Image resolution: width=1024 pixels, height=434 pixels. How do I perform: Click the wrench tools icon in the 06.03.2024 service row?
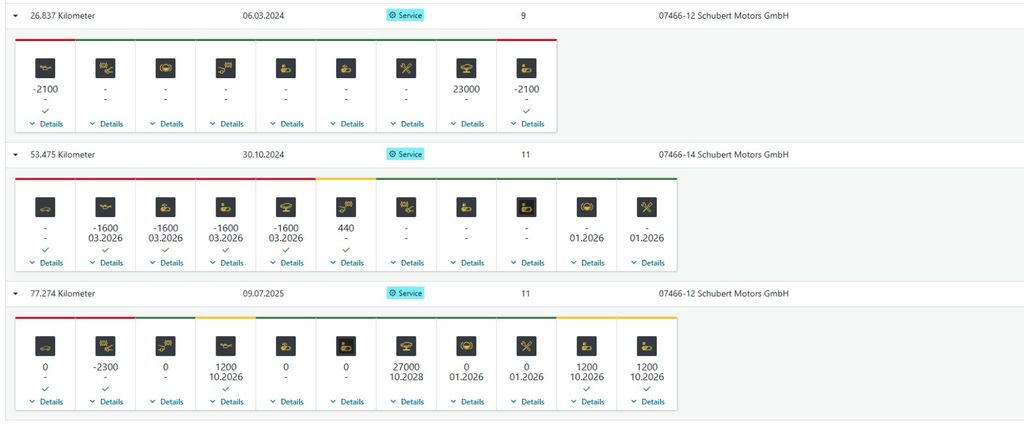pos(406,69)
